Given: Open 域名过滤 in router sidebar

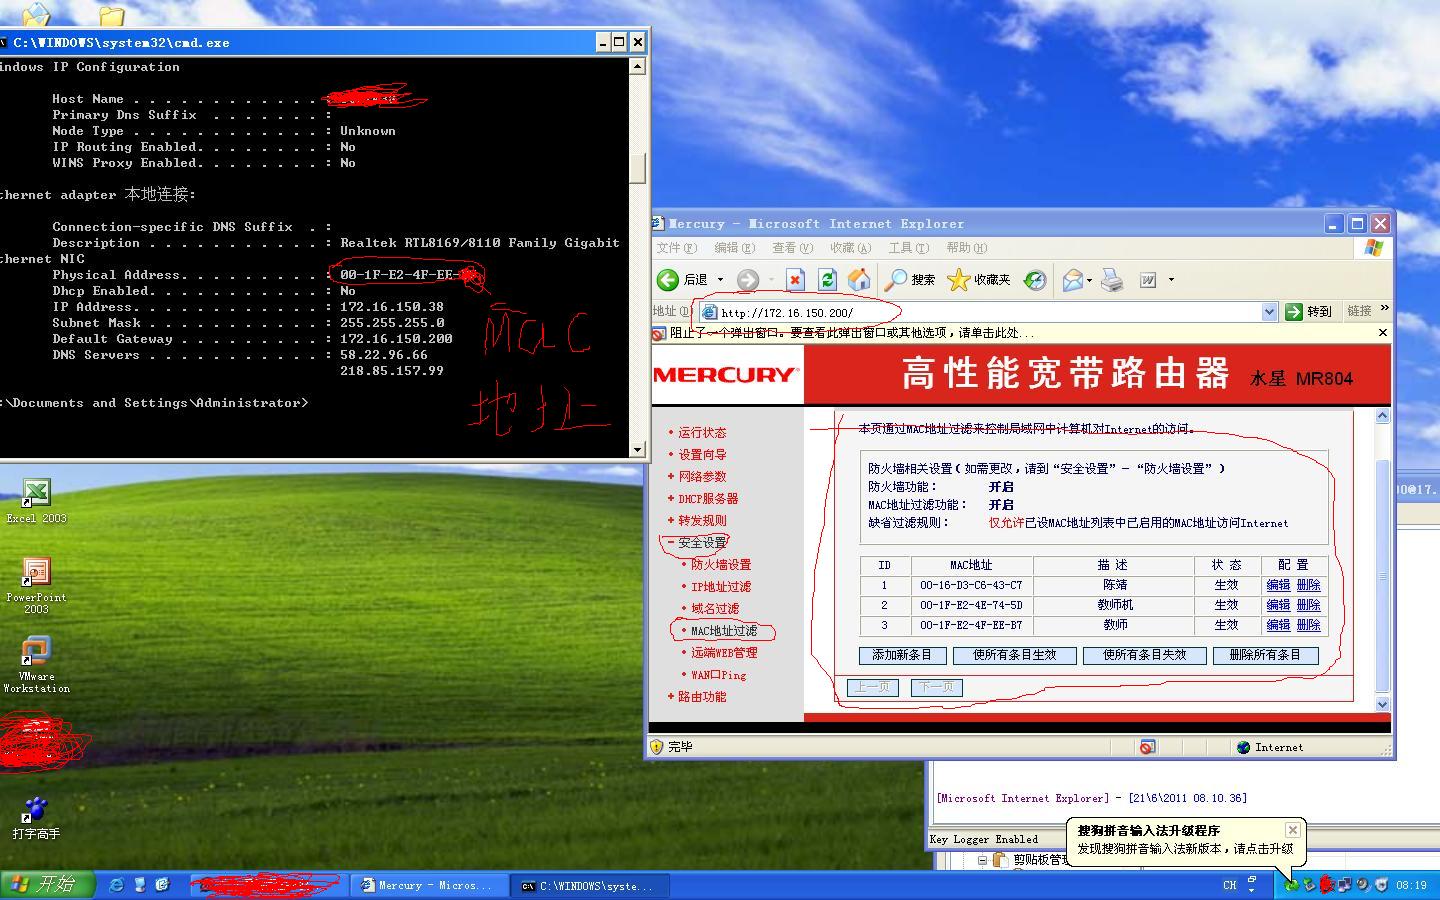Looking at the screenshot, I should point(715,609).
